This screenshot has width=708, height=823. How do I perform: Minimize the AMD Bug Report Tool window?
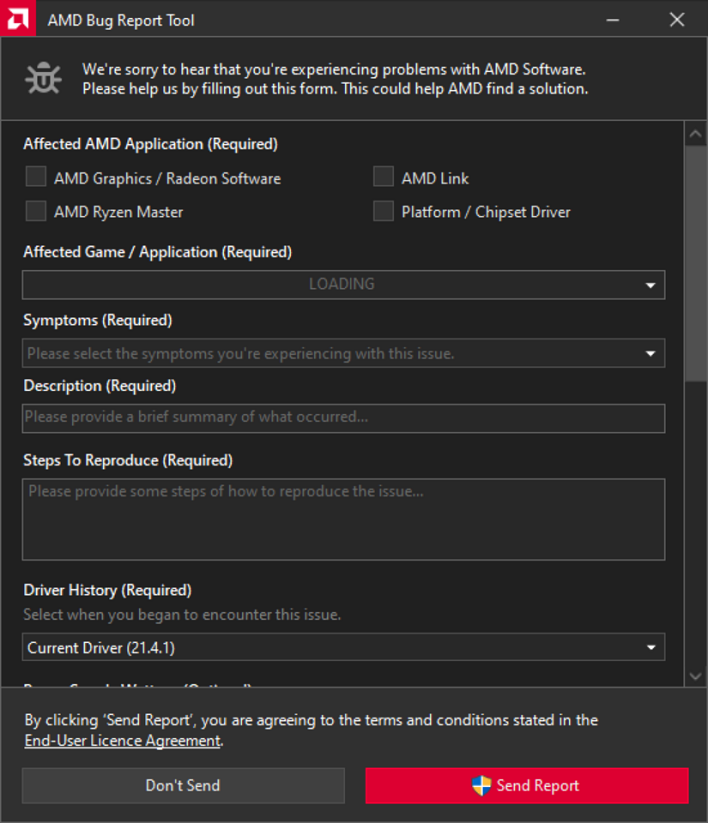click(612, 20)
